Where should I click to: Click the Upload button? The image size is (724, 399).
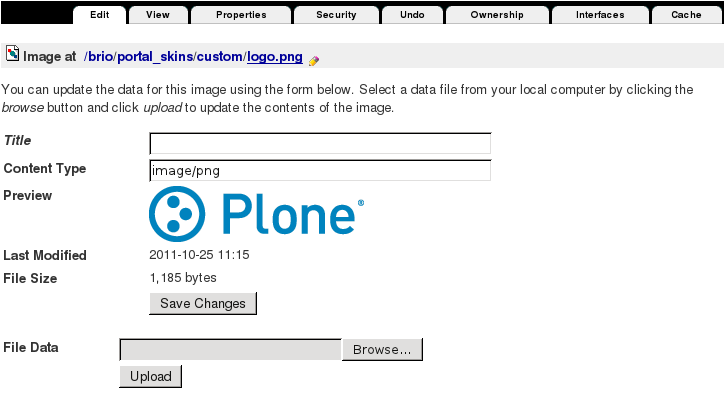pos(151,376)
